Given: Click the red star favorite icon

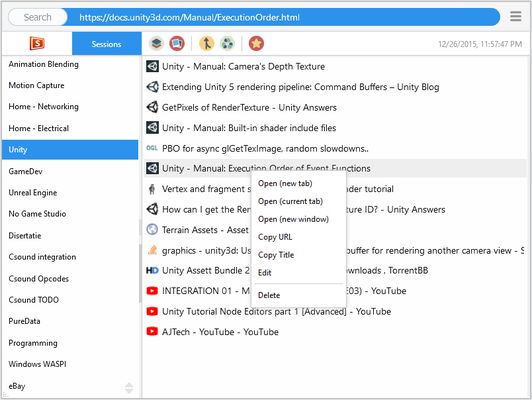Looking at the screenshot, I should click(256, 43).
